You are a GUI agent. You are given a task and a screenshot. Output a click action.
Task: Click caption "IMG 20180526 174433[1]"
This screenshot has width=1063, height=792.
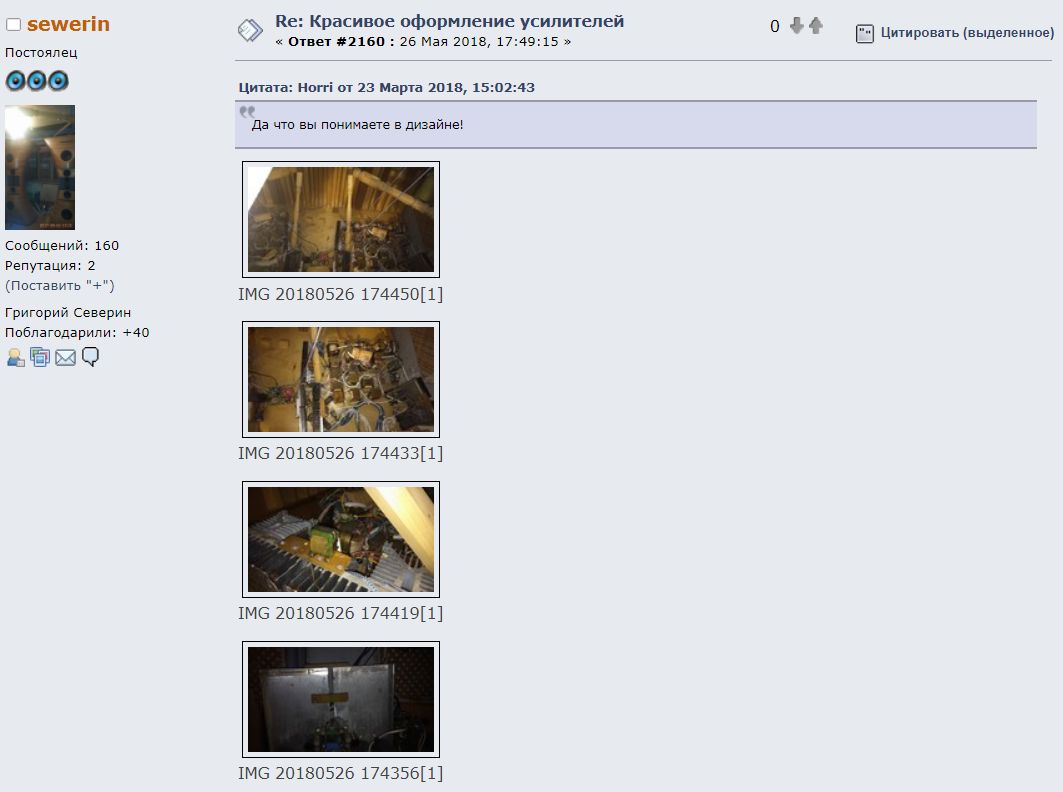340,453
